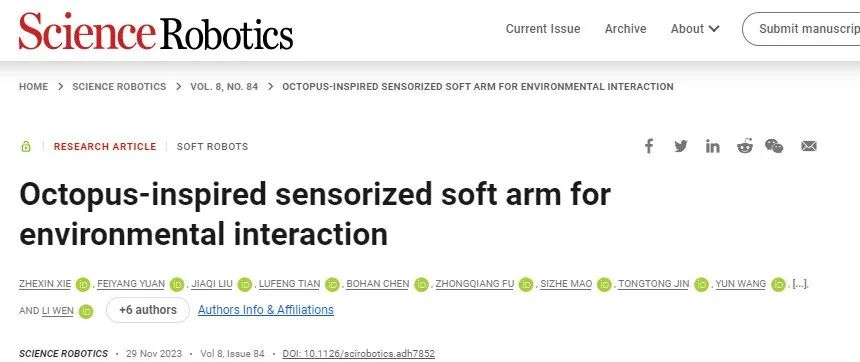Go to the Archive menu item
Screen dimensions: 860x362
pyautogui.click(x=625, y=29)
